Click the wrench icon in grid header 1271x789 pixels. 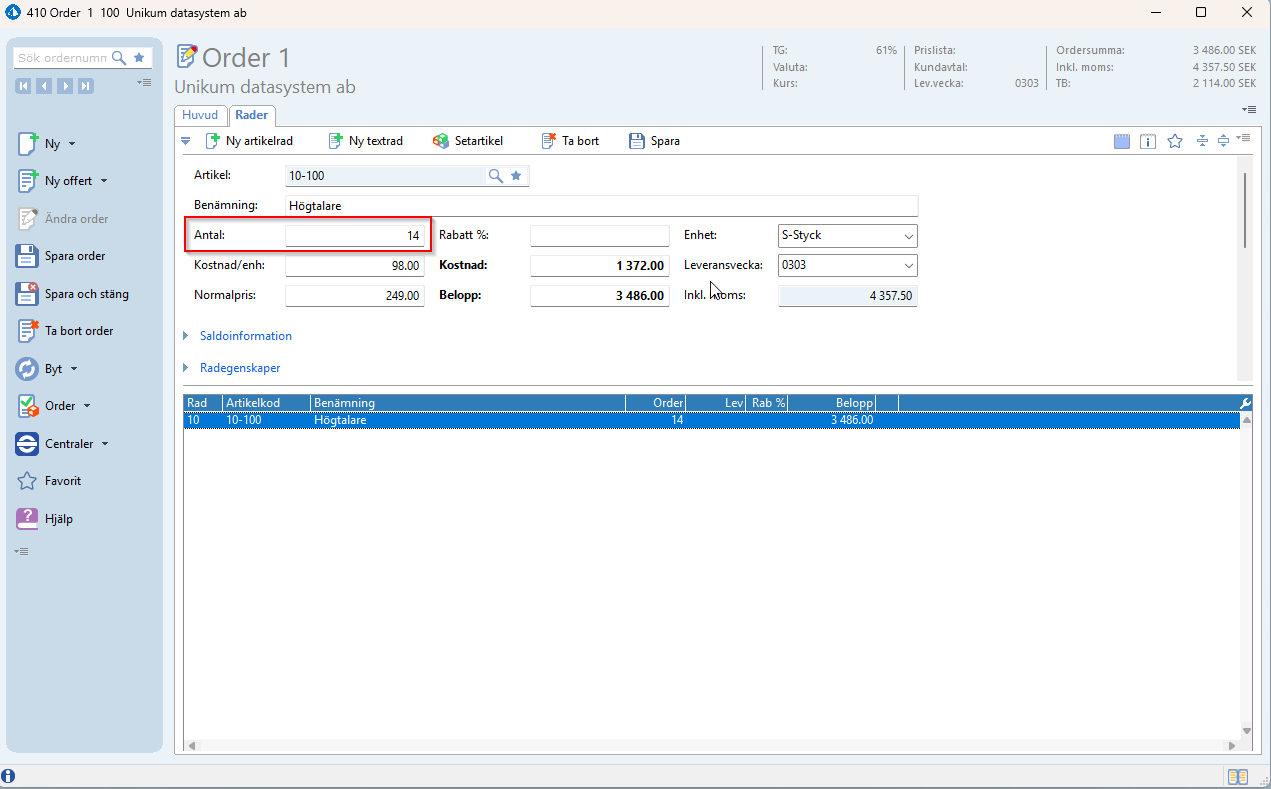pos(1245,403)
